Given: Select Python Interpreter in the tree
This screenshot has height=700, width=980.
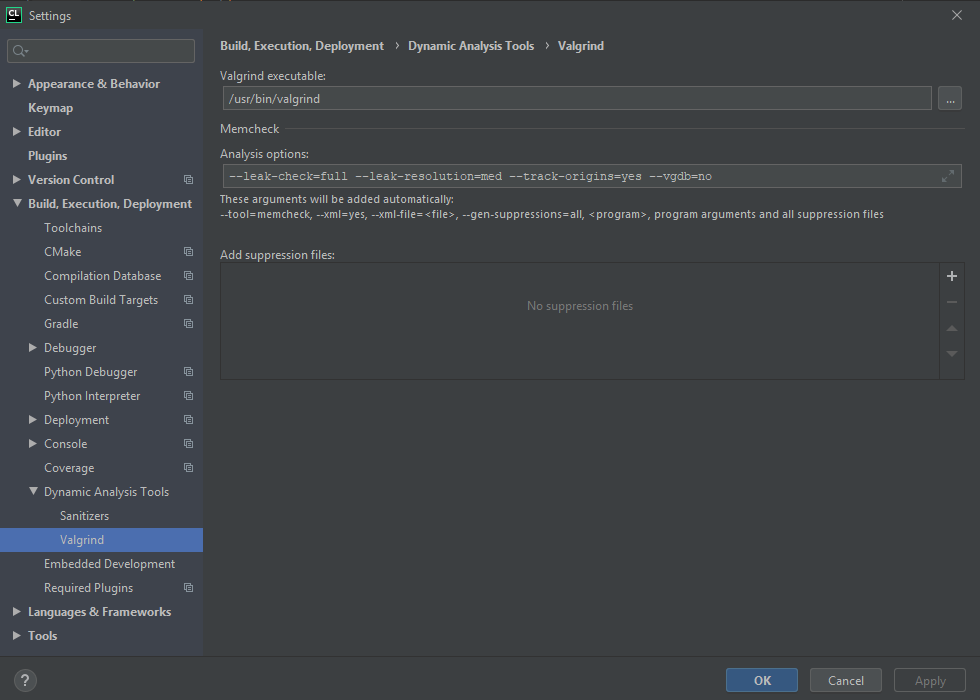Looking at the screenshot, I should [x=92, y=396].
